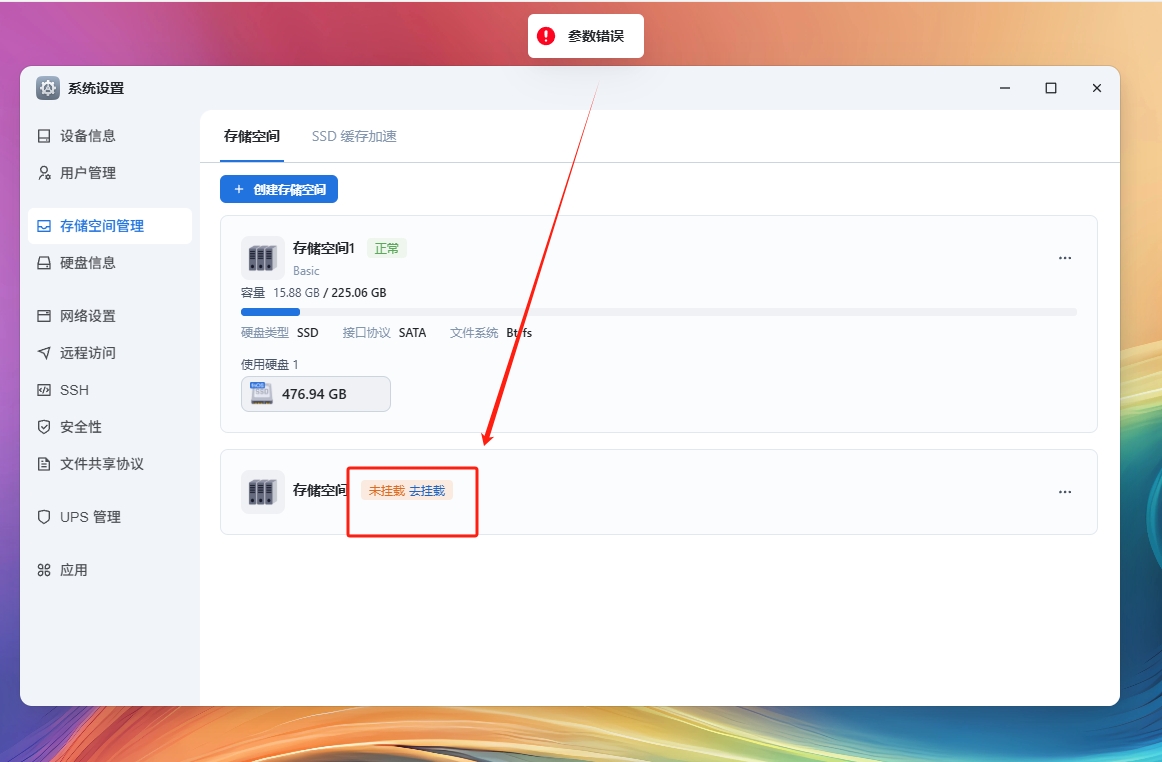This screenshot has width=1162, height=762.
Task: Click the 未挂载 status label
Action: pos(387,491)
